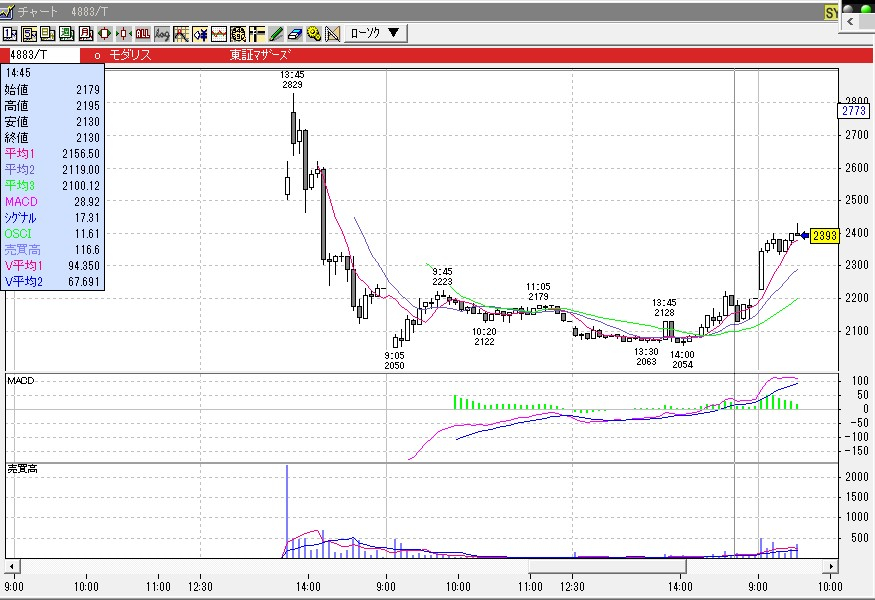Viewport: 875px width, 600px height.
Task: Click the V平均2 value row
Action: (52, 281)
